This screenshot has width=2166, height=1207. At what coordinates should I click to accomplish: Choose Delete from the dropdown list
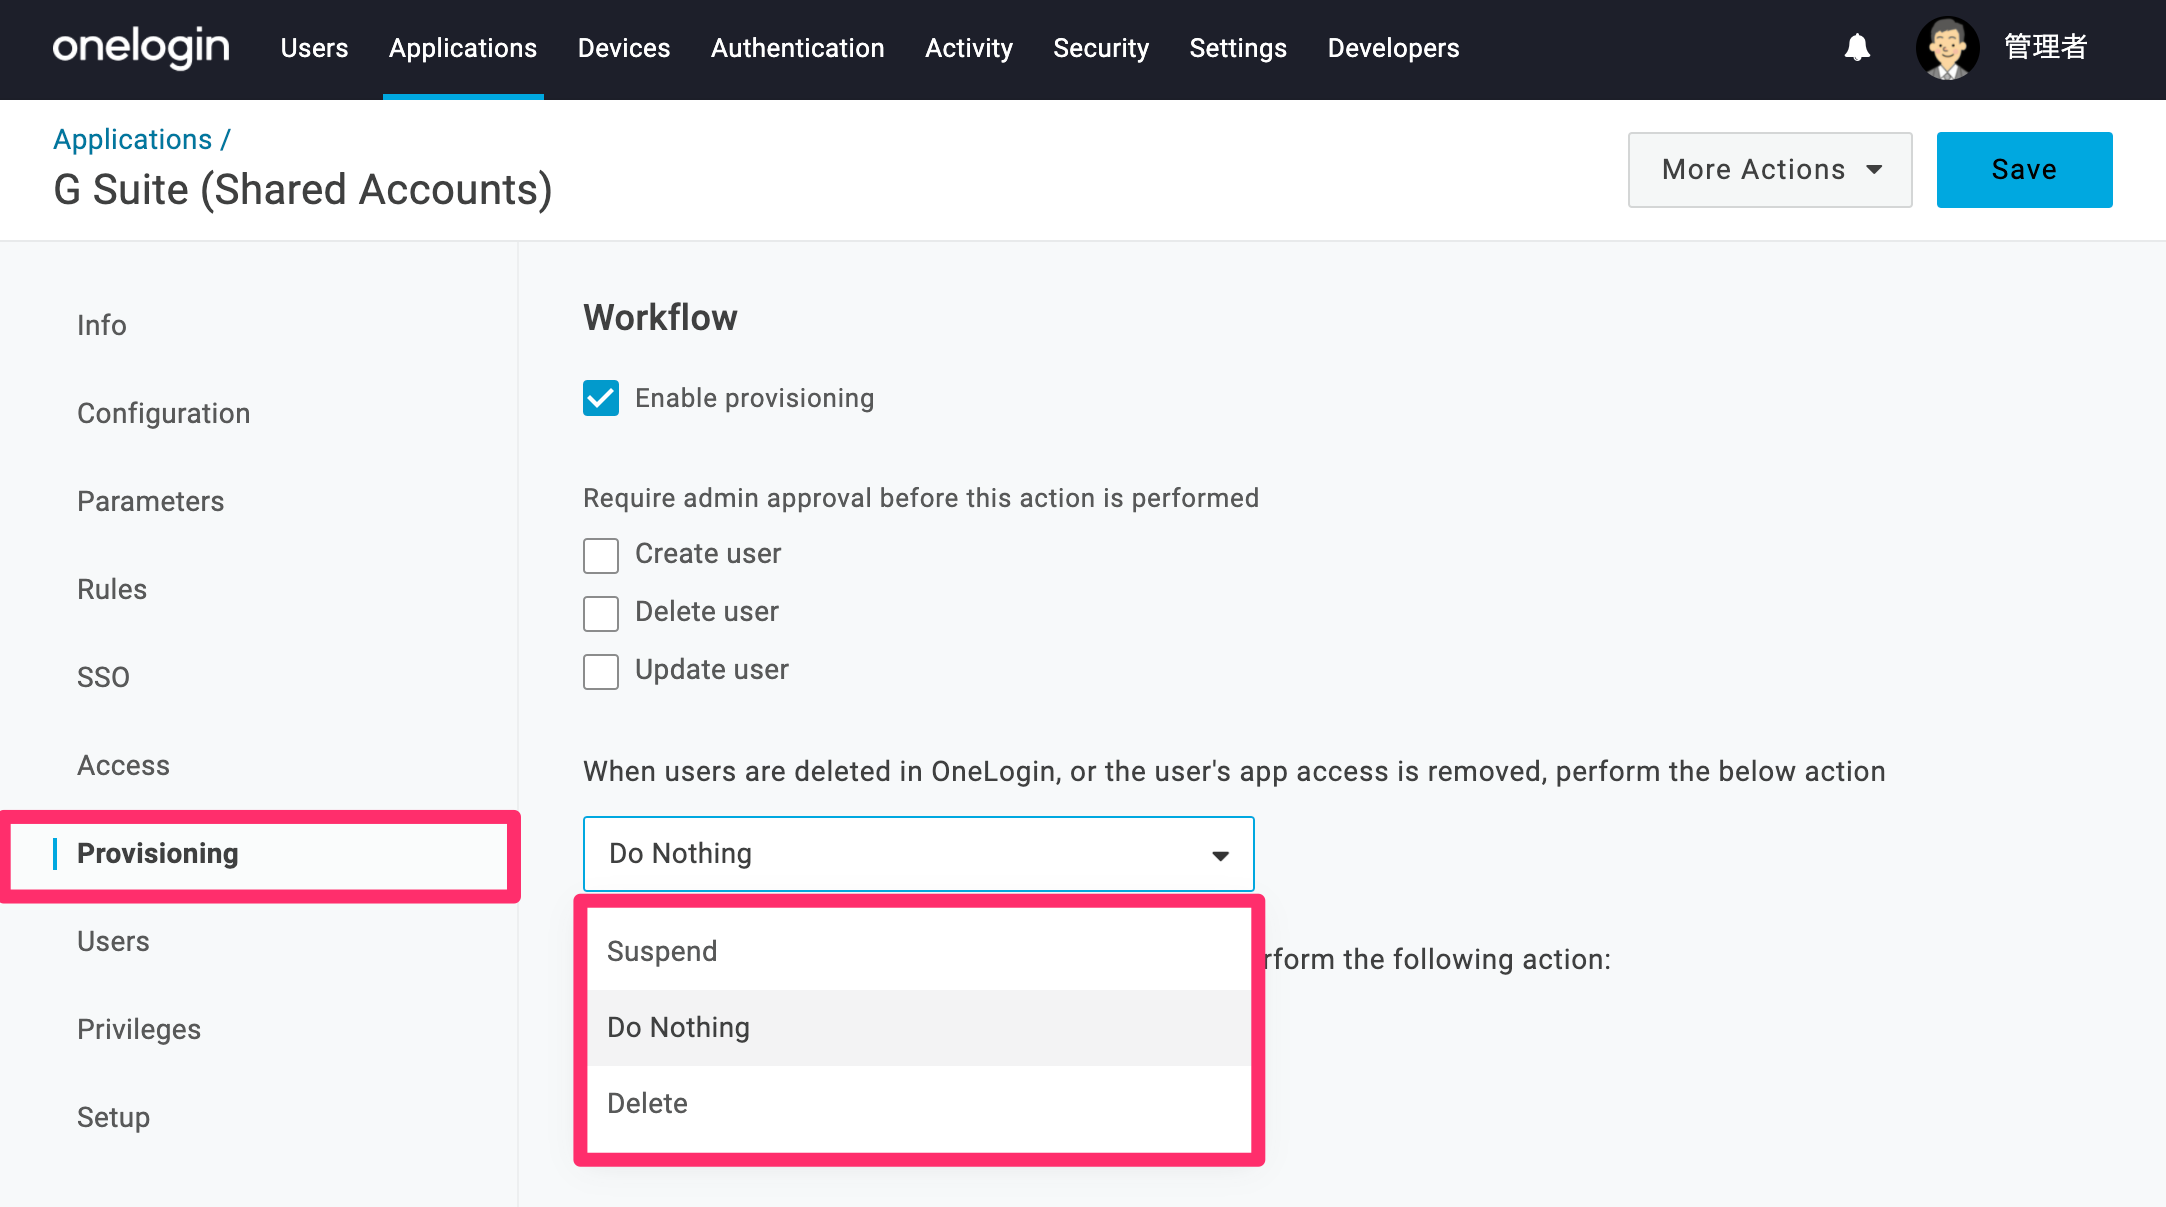tap(919, 1103)
